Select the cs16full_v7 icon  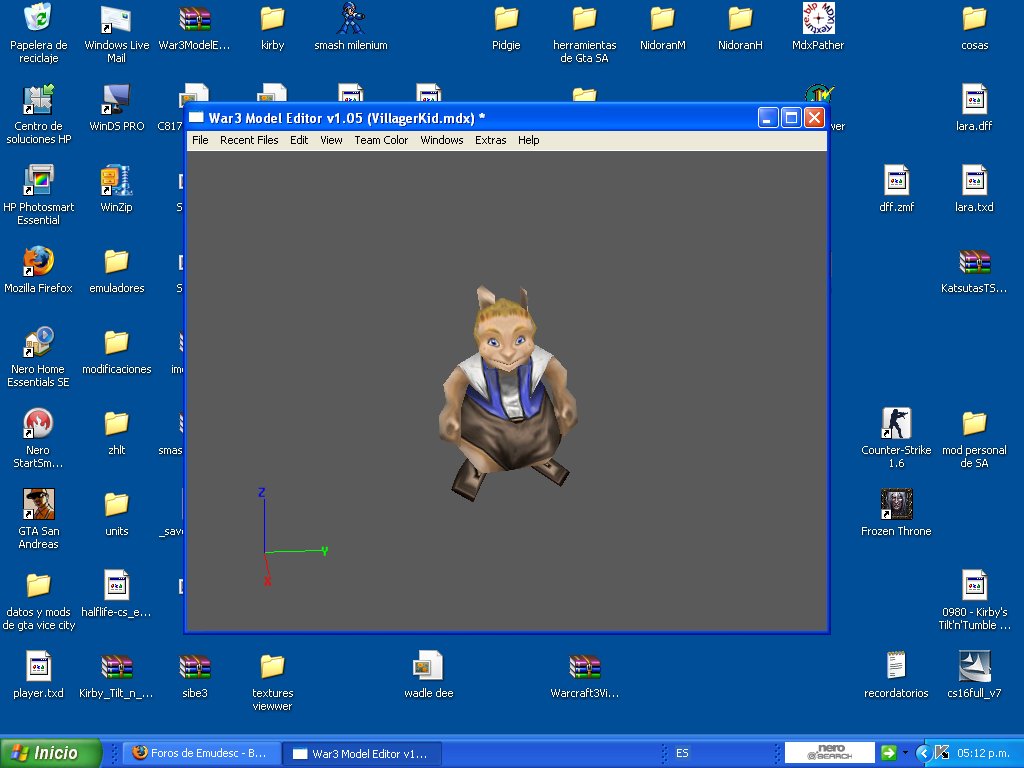[974, 675]
